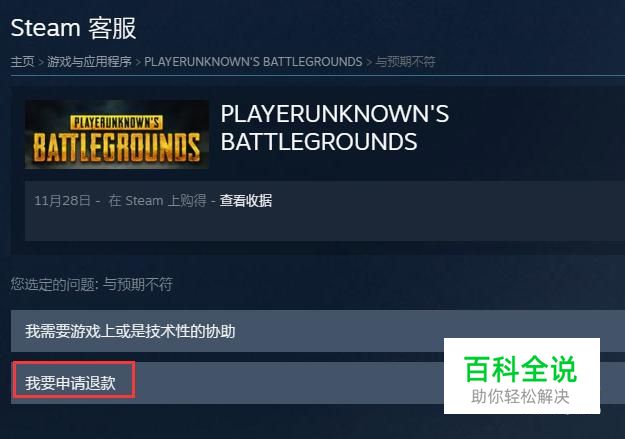
Task: Select PLAYERUNKNOWN'S BATTLEGROUNDS in the breadcrumb trail
Action: coord(253,62)
